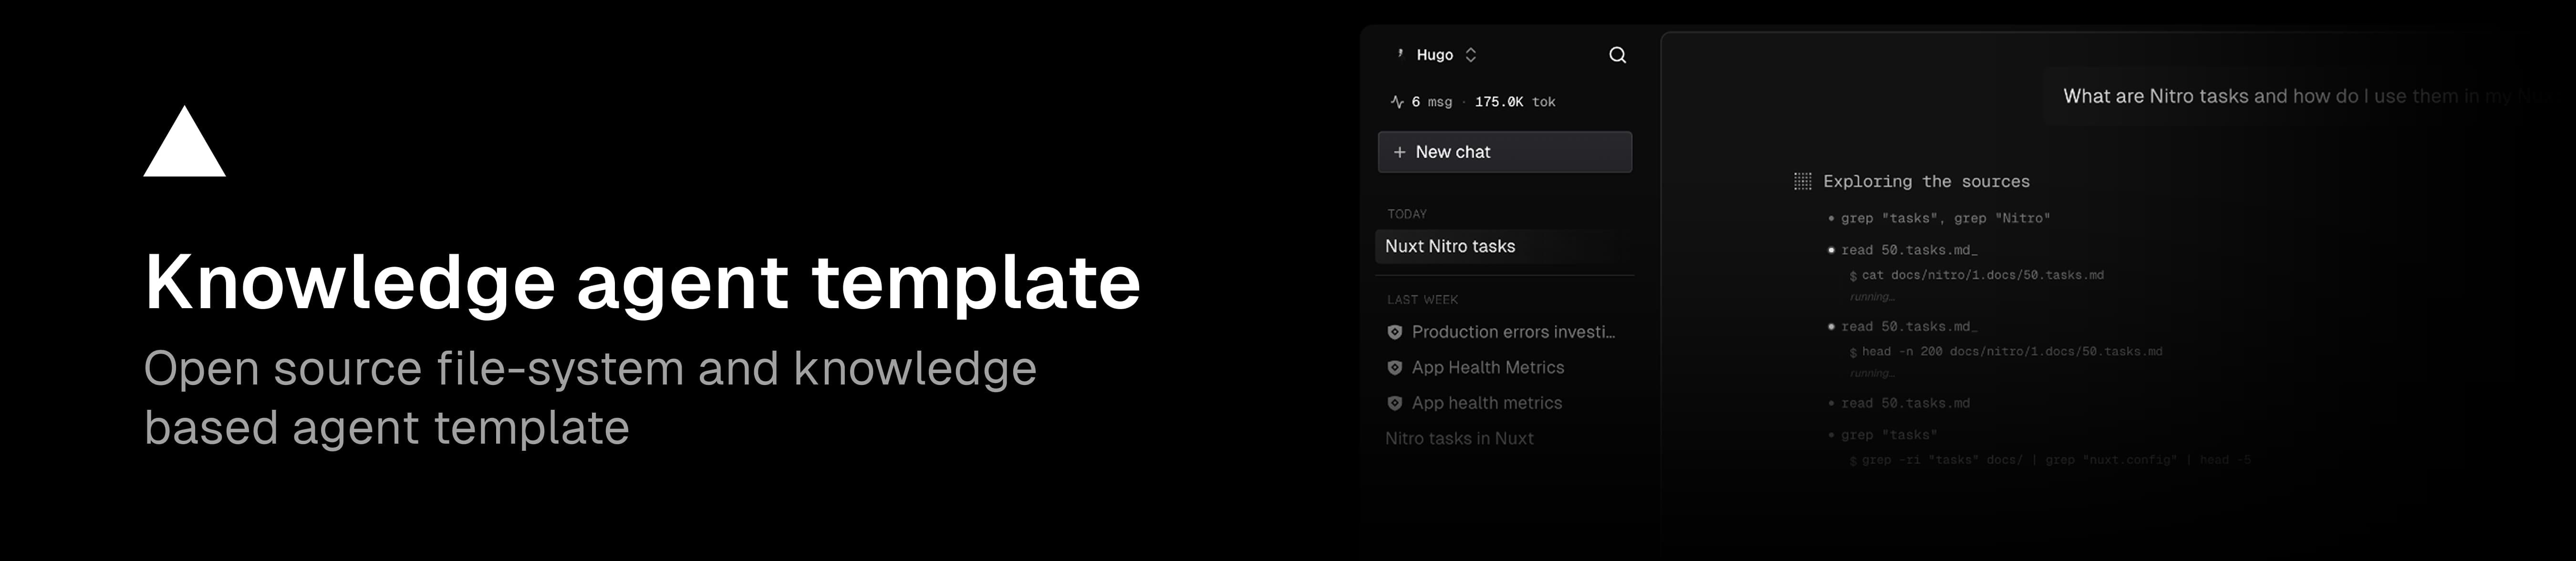Open the Nuxt Nitro tasks chat
This screenshot has width=2576, height=561.
(x=1449, y=246)
